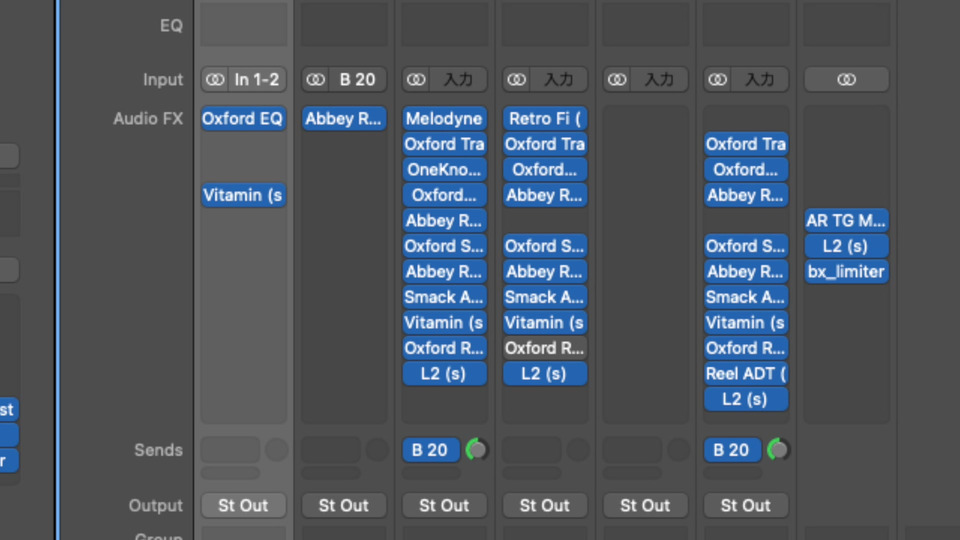Click stereo format icon on Retro Fi channel
This screenshot has height=540, width=960.
click(516, 80)
